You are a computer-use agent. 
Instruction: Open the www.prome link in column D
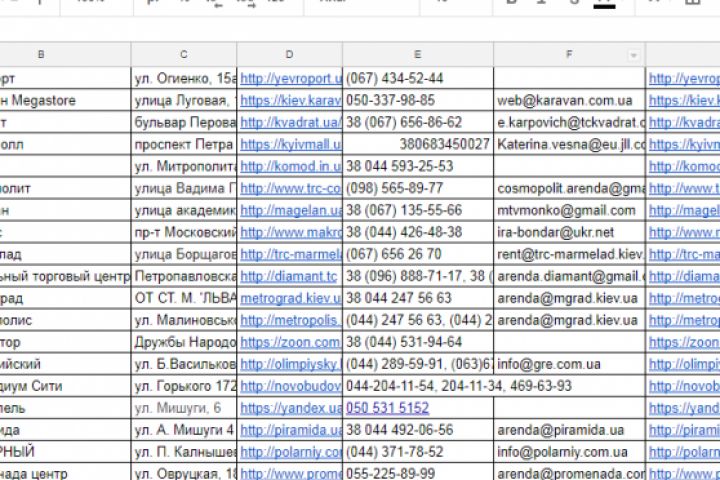[291, 474]
